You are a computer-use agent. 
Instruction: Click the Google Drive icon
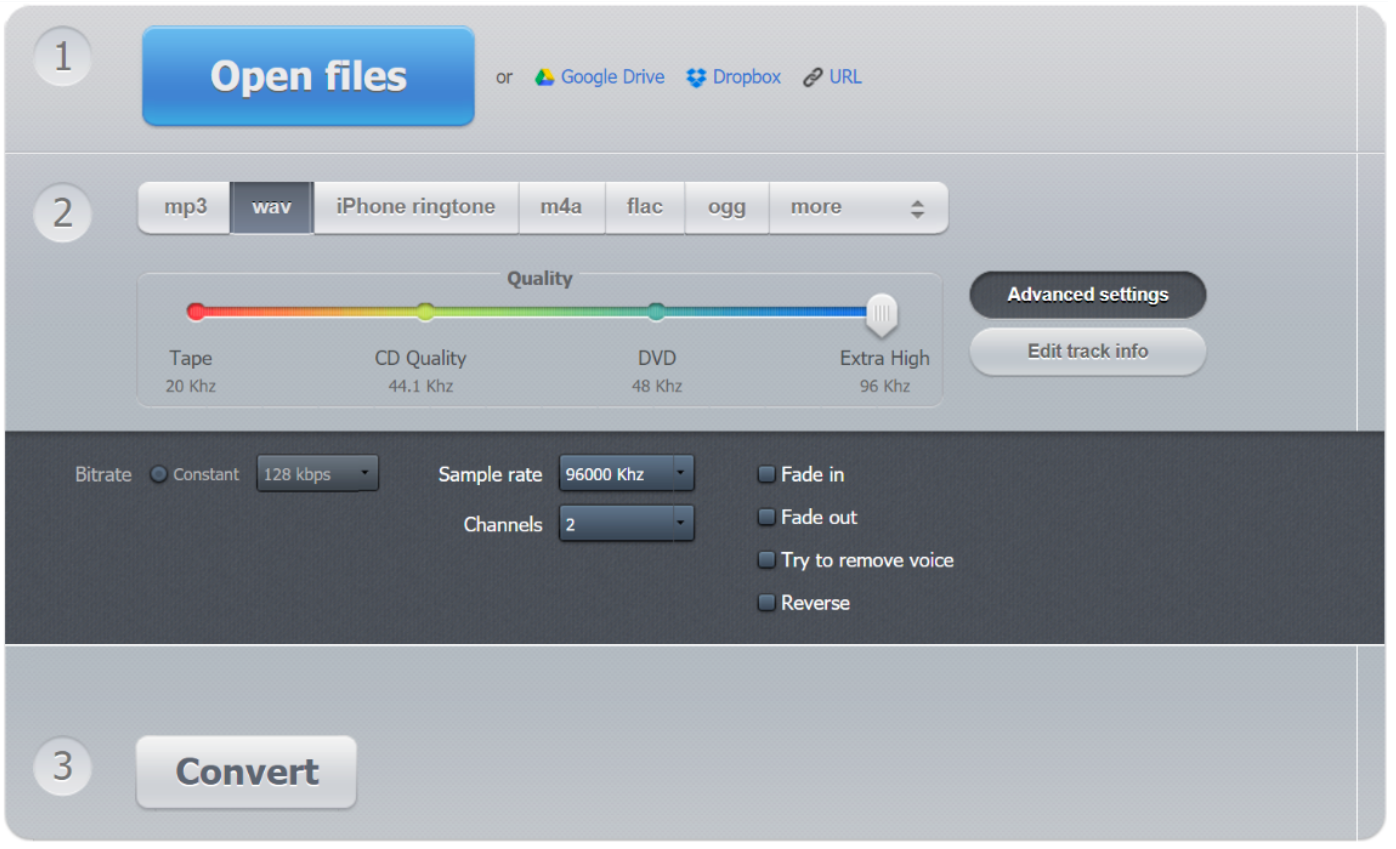(544, 77)
